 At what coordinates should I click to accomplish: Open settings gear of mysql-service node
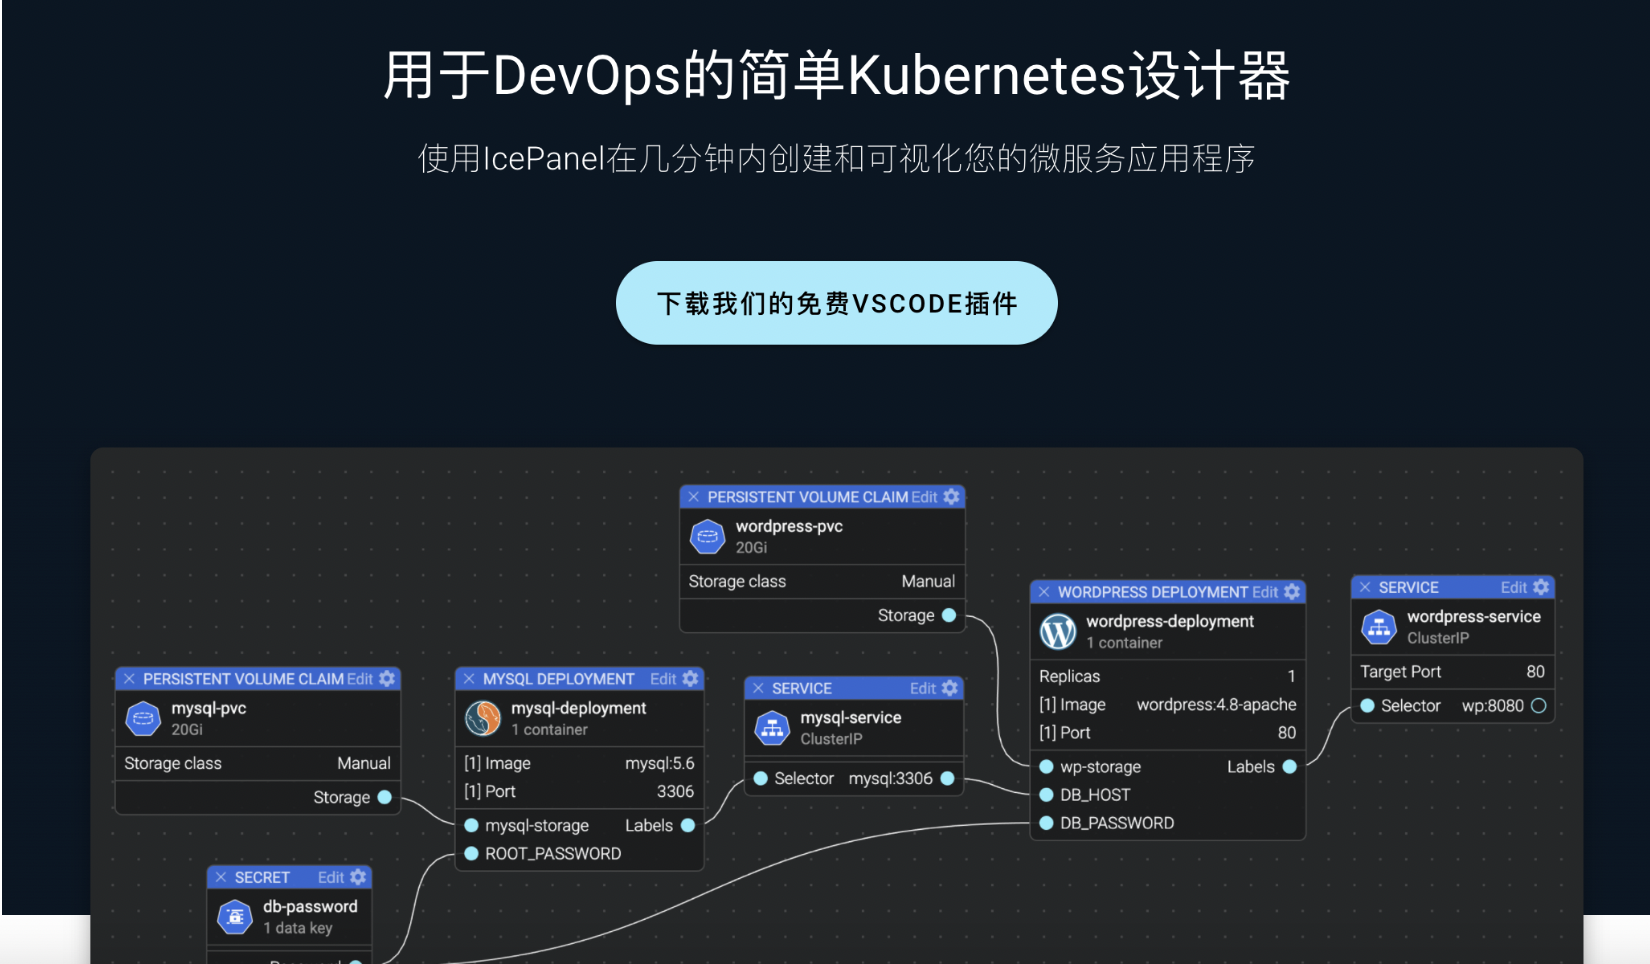(x=950, y=688)
